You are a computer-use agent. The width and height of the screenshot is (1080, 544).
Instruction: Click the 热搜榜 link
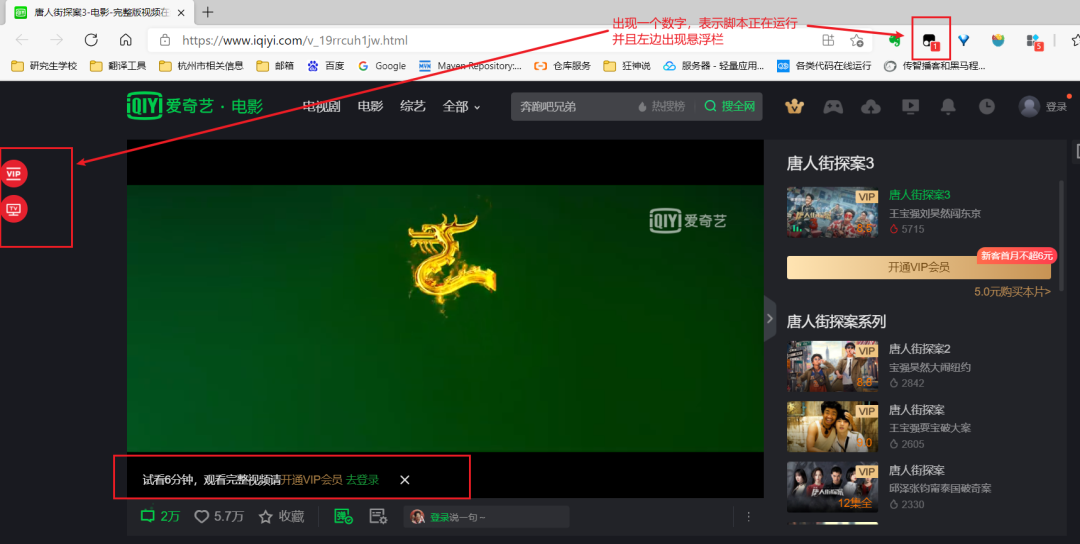coord(662,107)
